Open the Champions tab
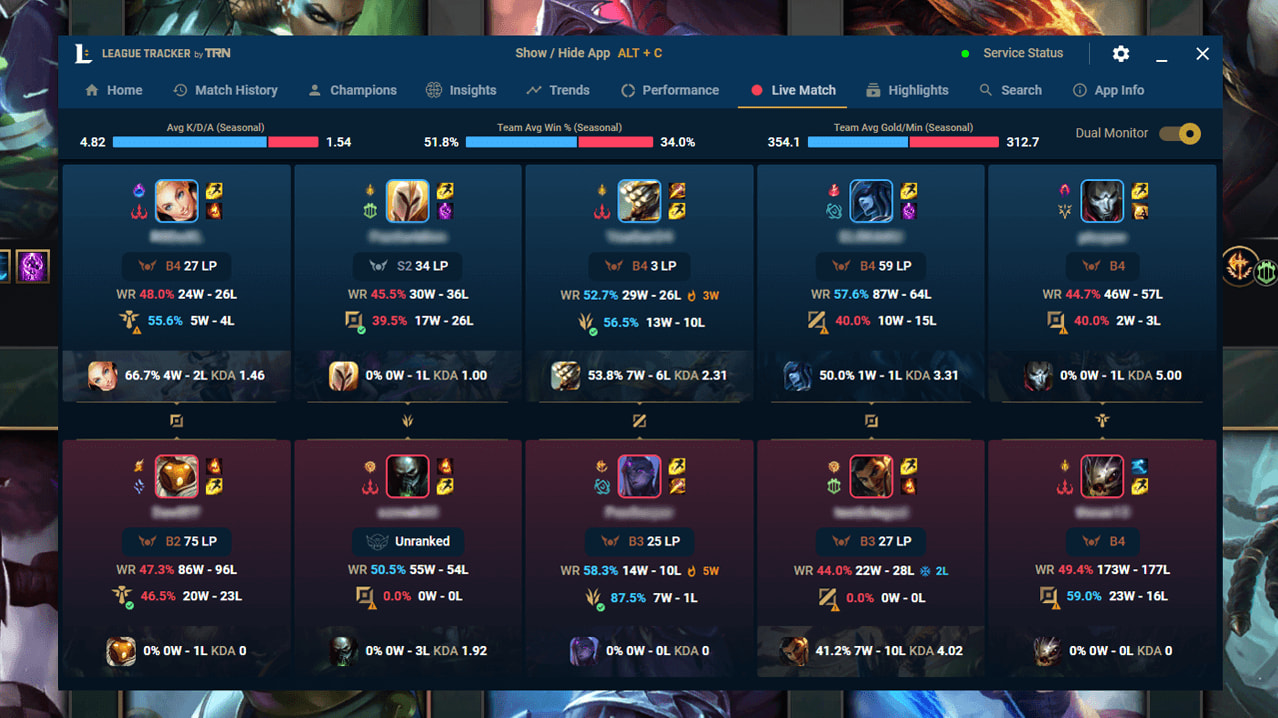The width and height of the screenshot is (1278, 718). click(352, 90)
